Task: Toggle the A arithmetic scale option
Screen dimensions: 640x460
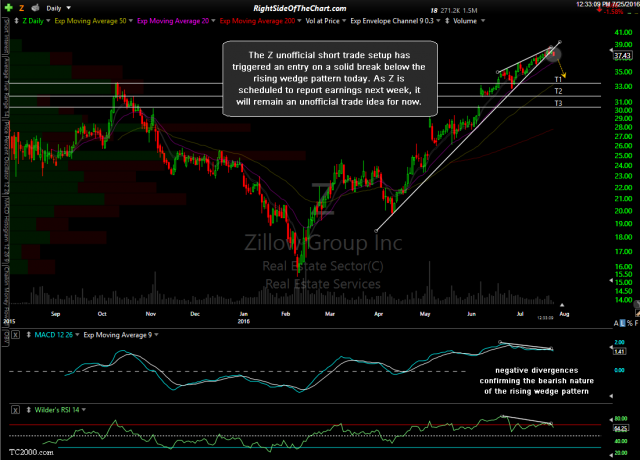Action: [x=616, y=323]
